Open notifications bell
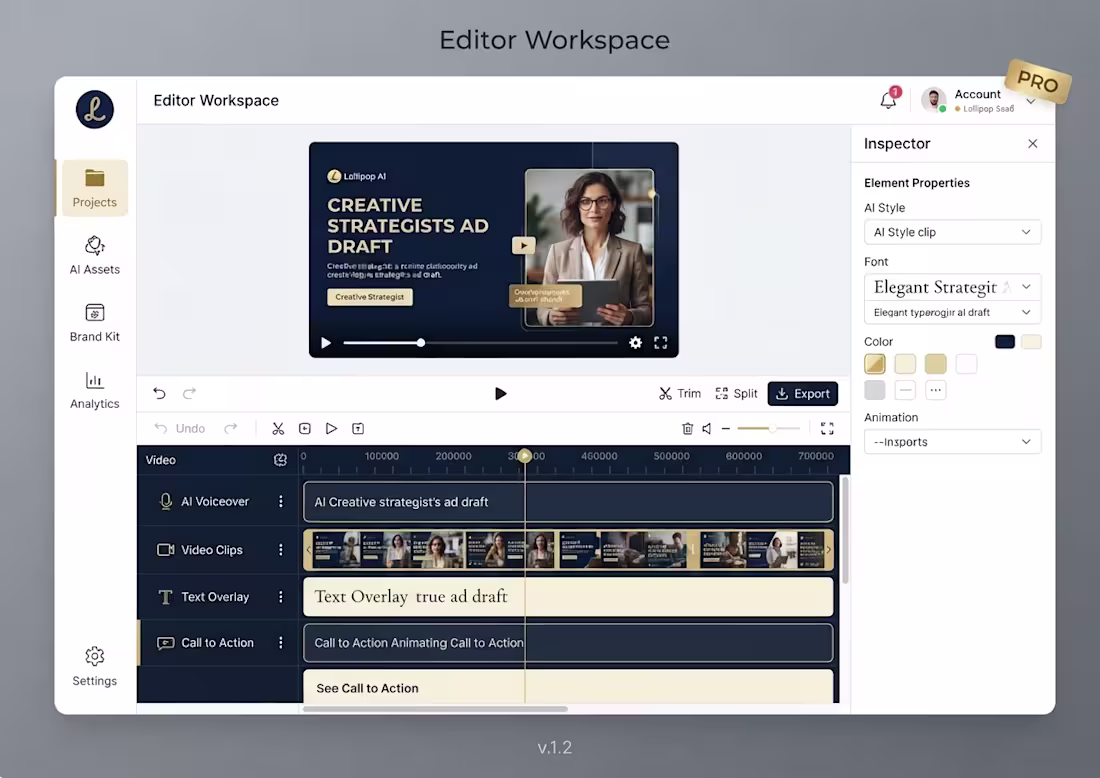This screenshot has height=778, width=1100. pyautogui.click(x=889, y=100)
